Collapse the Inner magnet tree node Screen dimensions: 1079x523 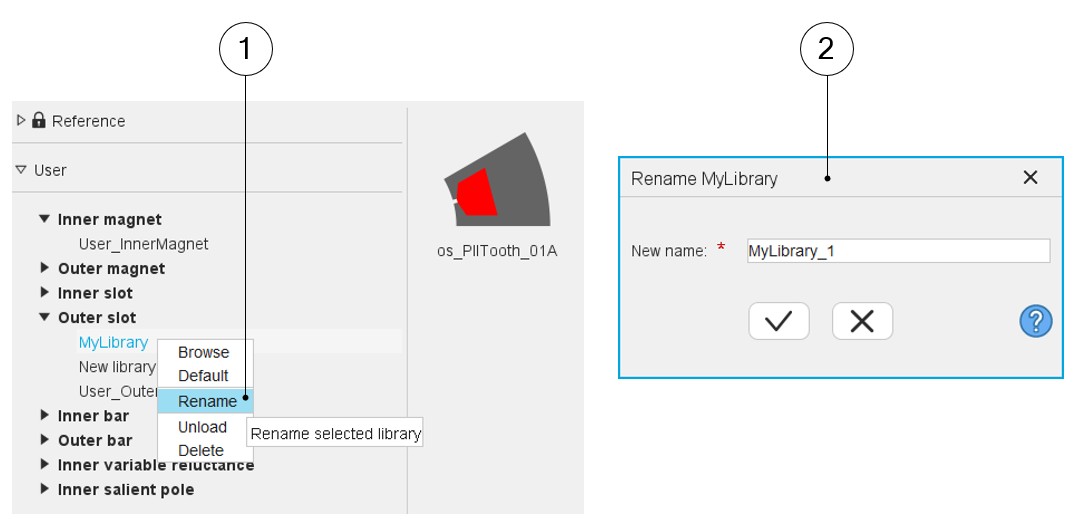coord(44,219)
